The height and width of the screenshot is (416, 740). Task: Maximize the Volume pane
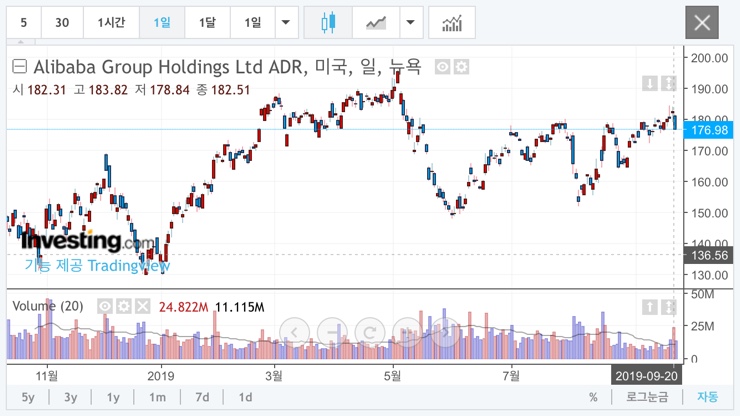click(x=669, y=307)
